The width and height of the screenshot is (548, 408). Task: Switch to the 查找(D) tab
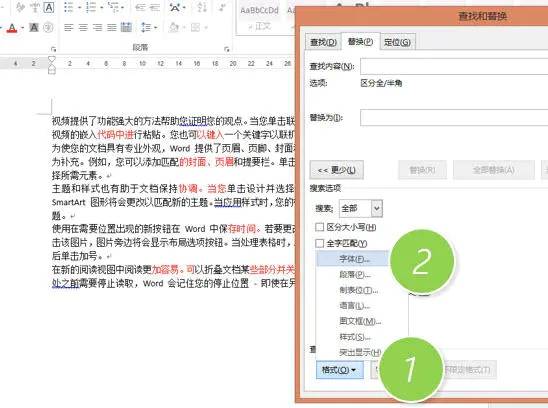[x=323, y=42]
